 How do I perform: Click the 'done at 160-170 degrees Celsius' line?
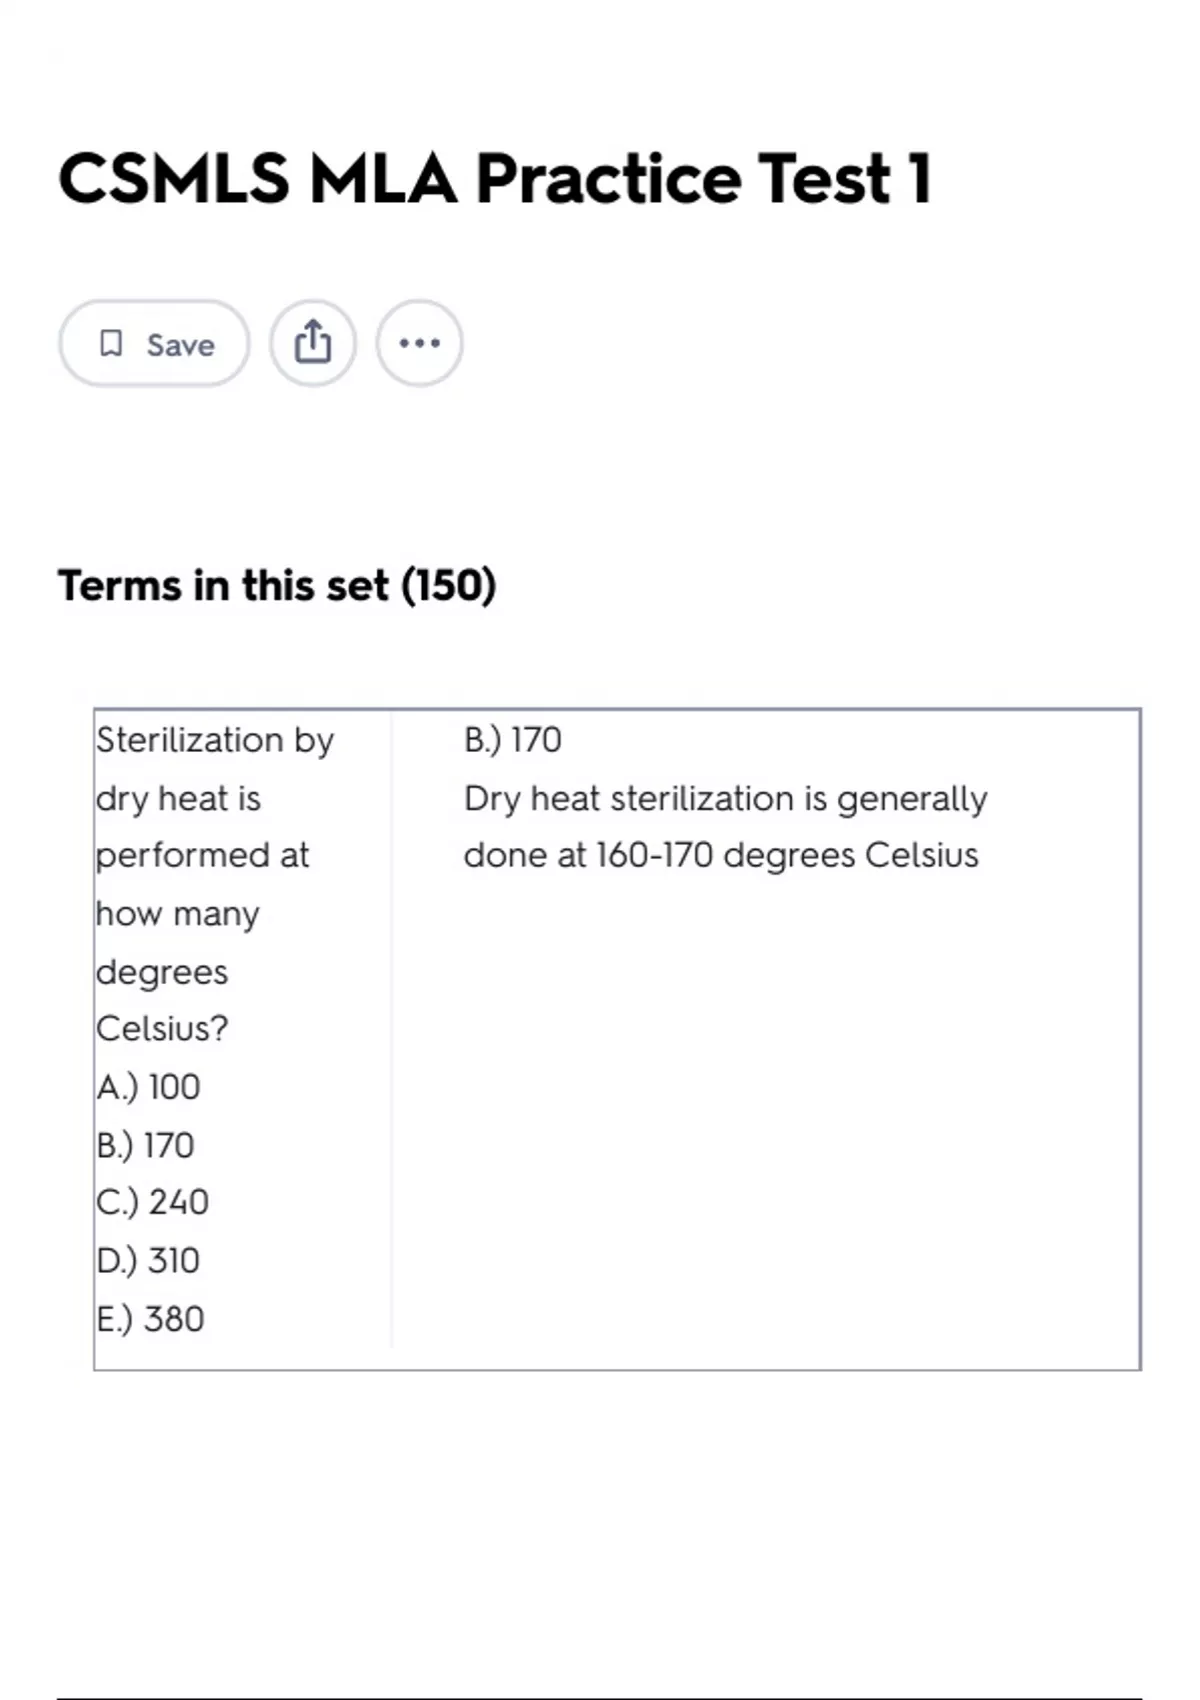pos(721,856)
